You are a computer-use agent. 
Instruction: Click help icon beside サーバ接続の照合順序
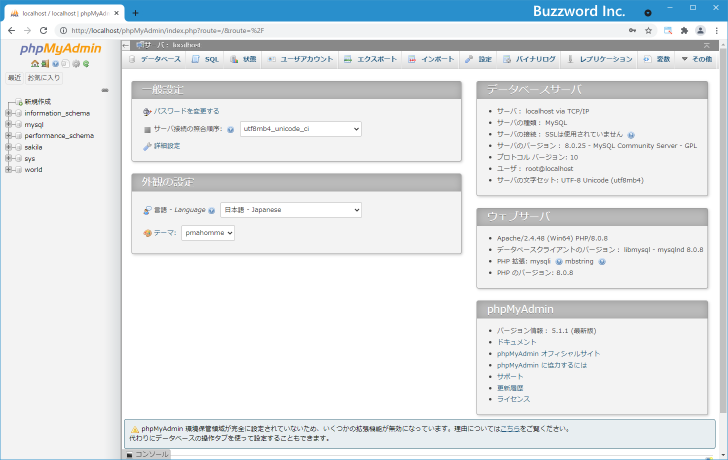[231, 130]
